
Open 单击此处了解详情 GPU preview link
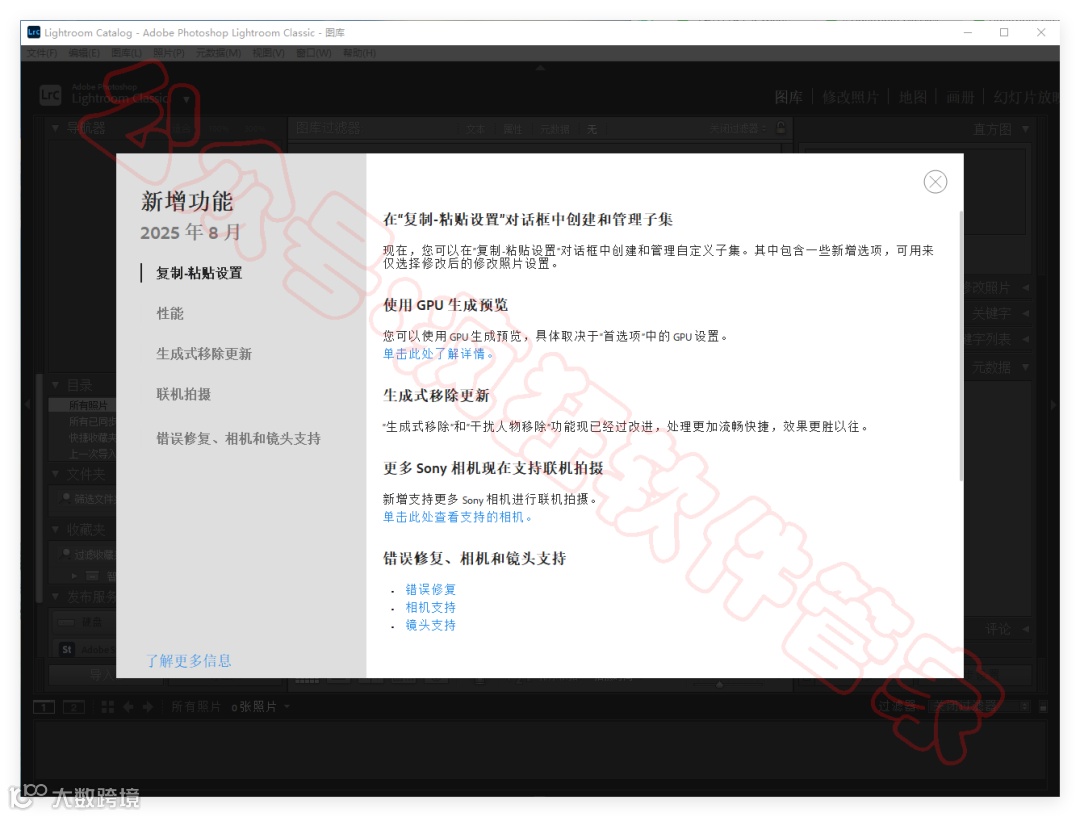coord(438,353)
